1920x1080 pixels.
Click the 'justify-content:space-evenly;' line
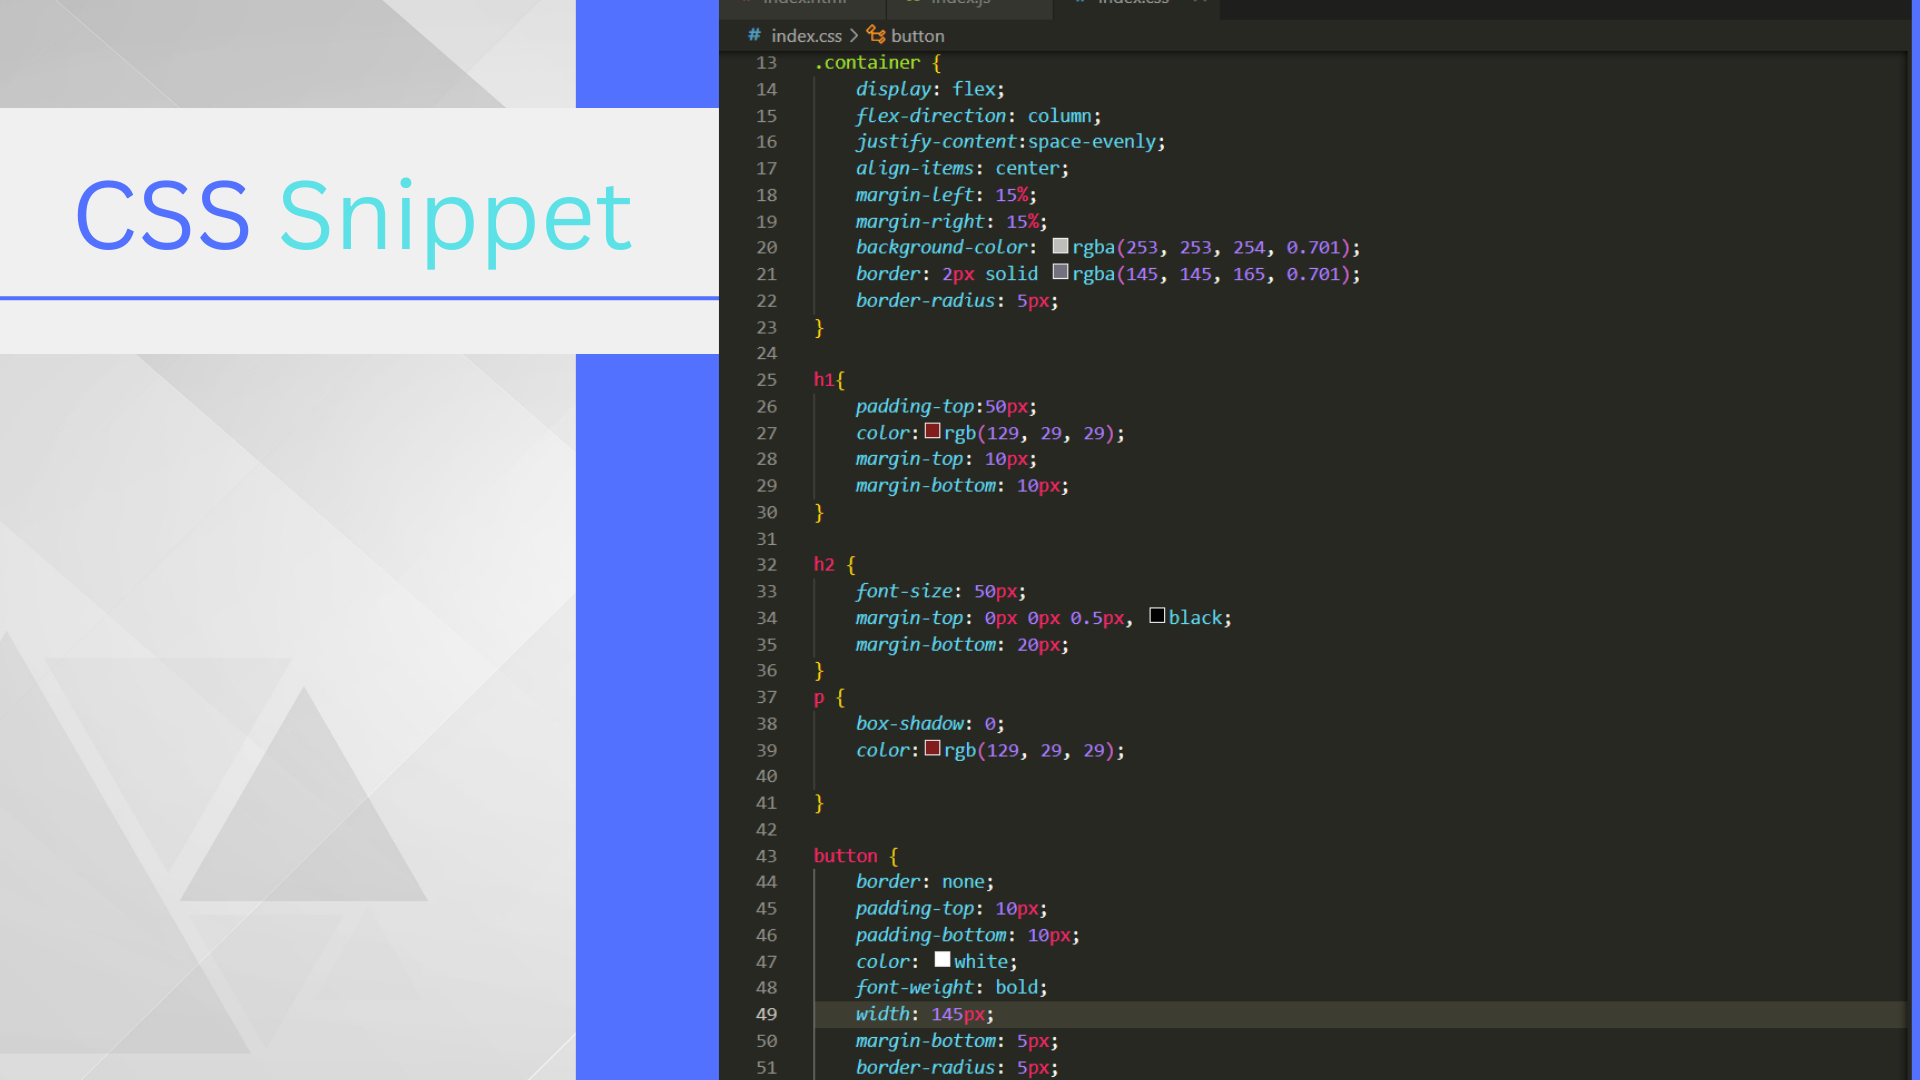pos(1010,142)
